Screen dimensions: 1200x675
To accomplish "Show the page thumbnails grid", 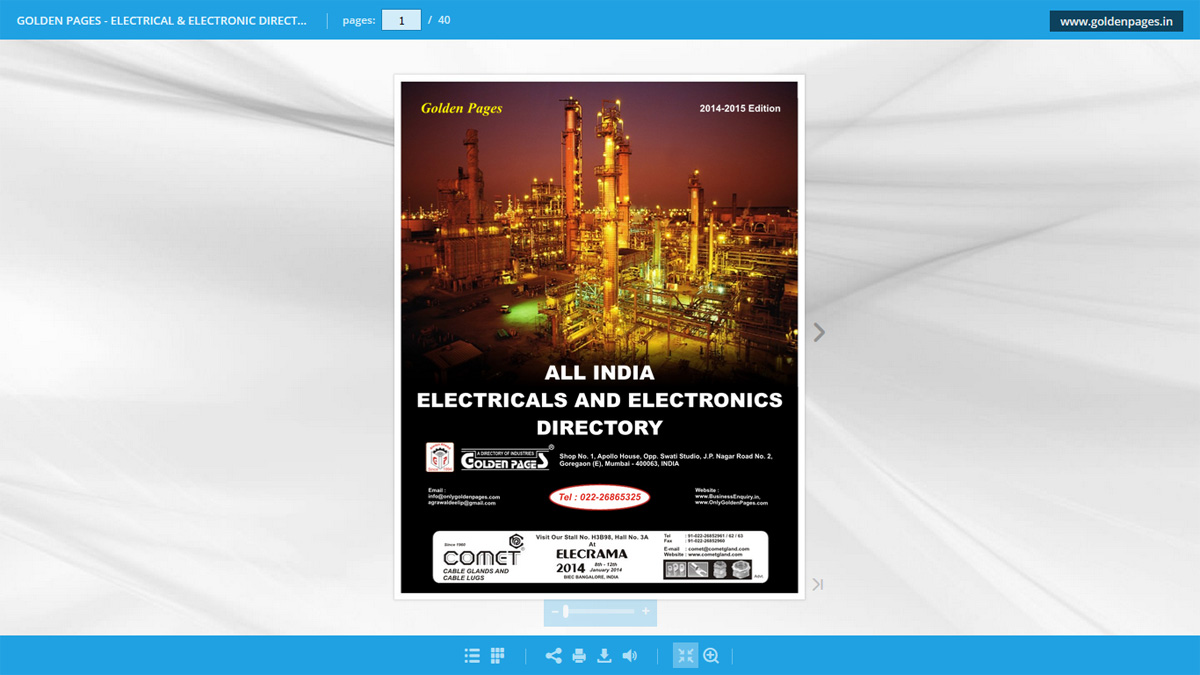I will point(498,656).
